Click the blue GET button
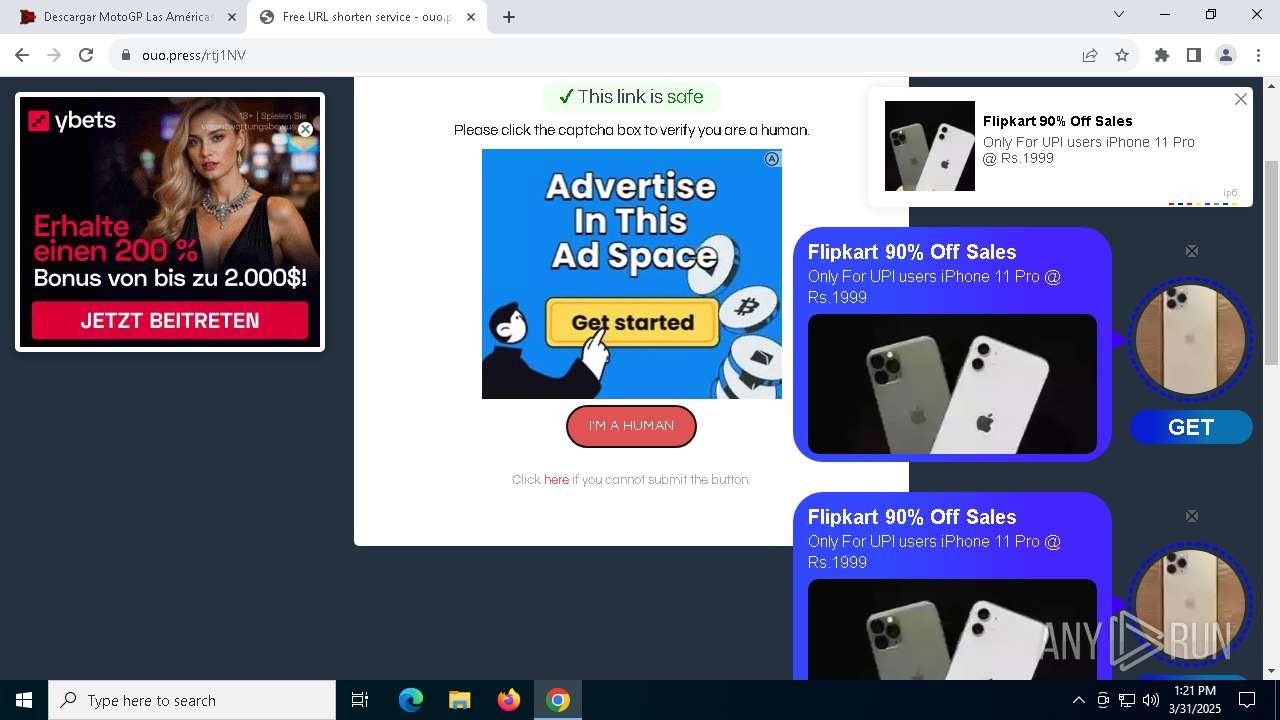The width and height of the screenshot is (1280, 720). coord(1191,427)
